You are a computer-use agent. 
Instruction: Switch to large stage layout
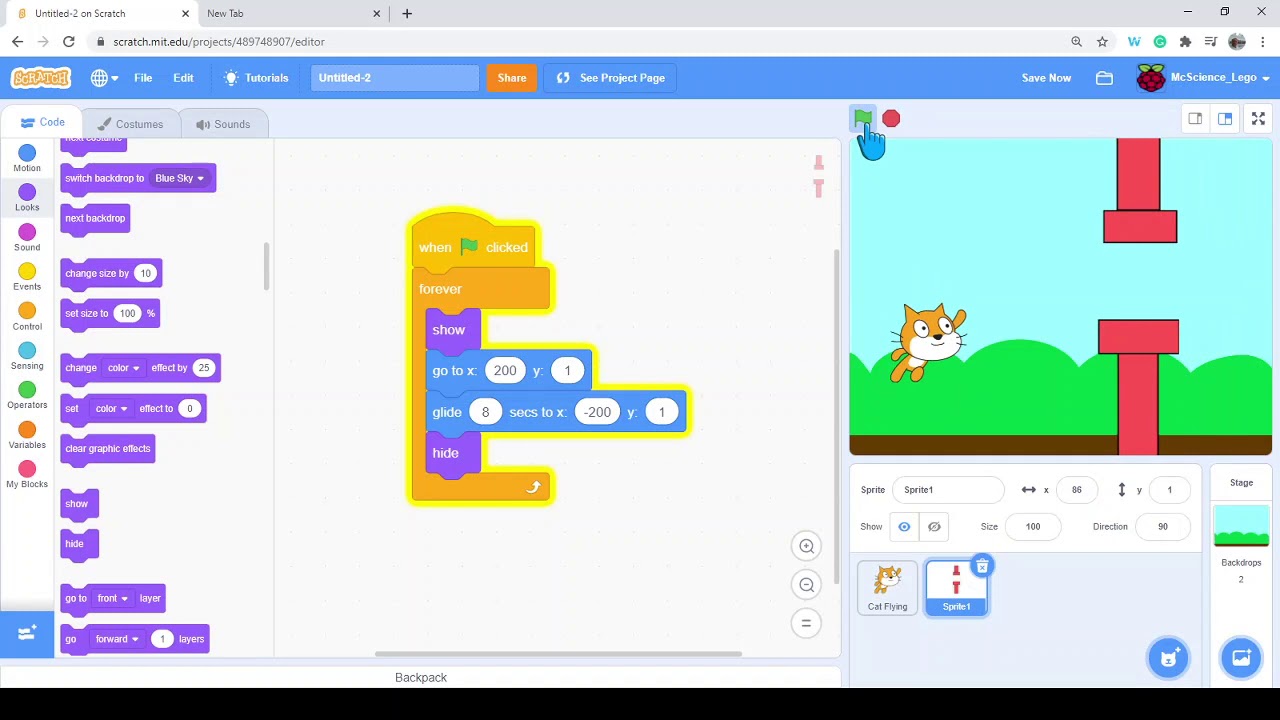coord(1225,119)
